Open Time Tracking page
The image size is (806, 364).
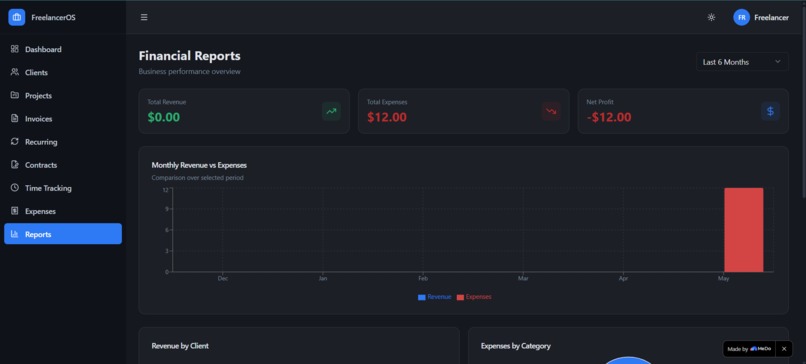coord(63,188)
